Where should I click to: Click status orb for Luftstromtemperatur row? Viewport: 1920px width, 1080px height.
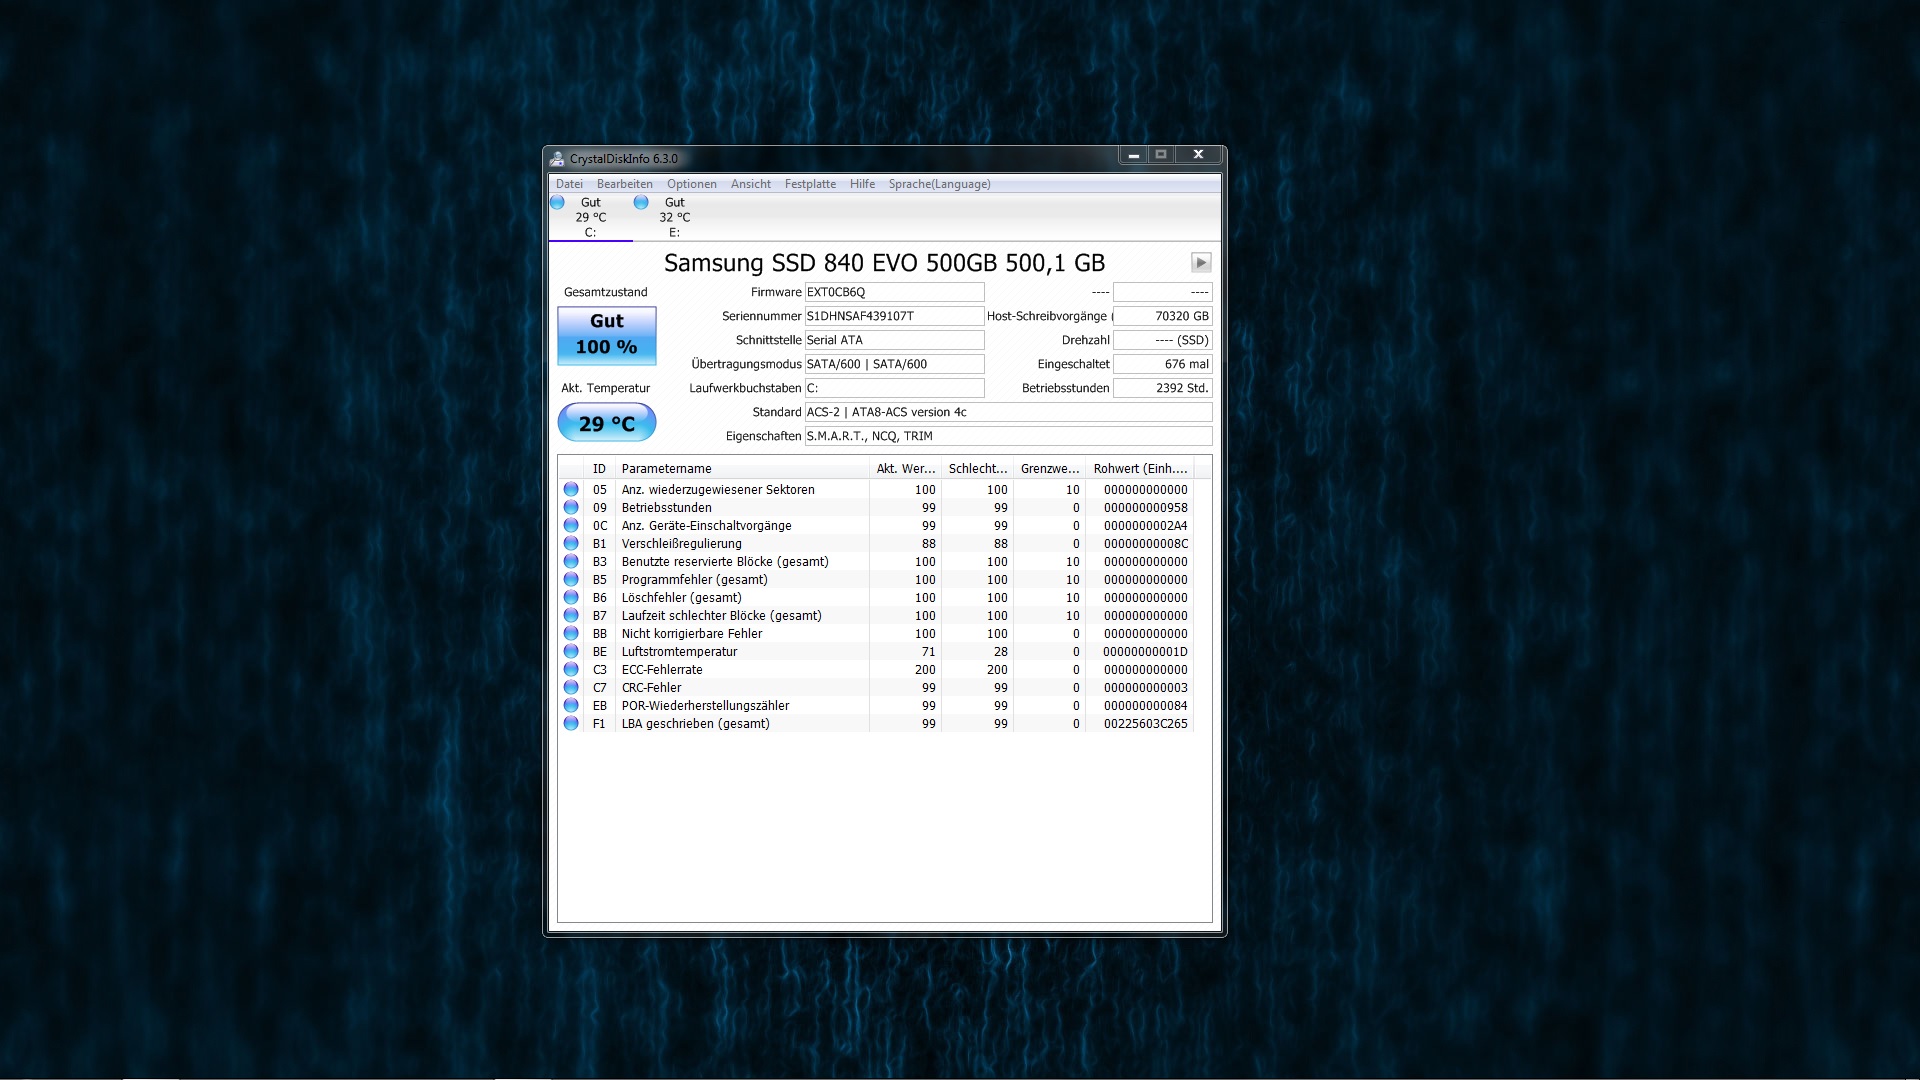pos(571,651)
